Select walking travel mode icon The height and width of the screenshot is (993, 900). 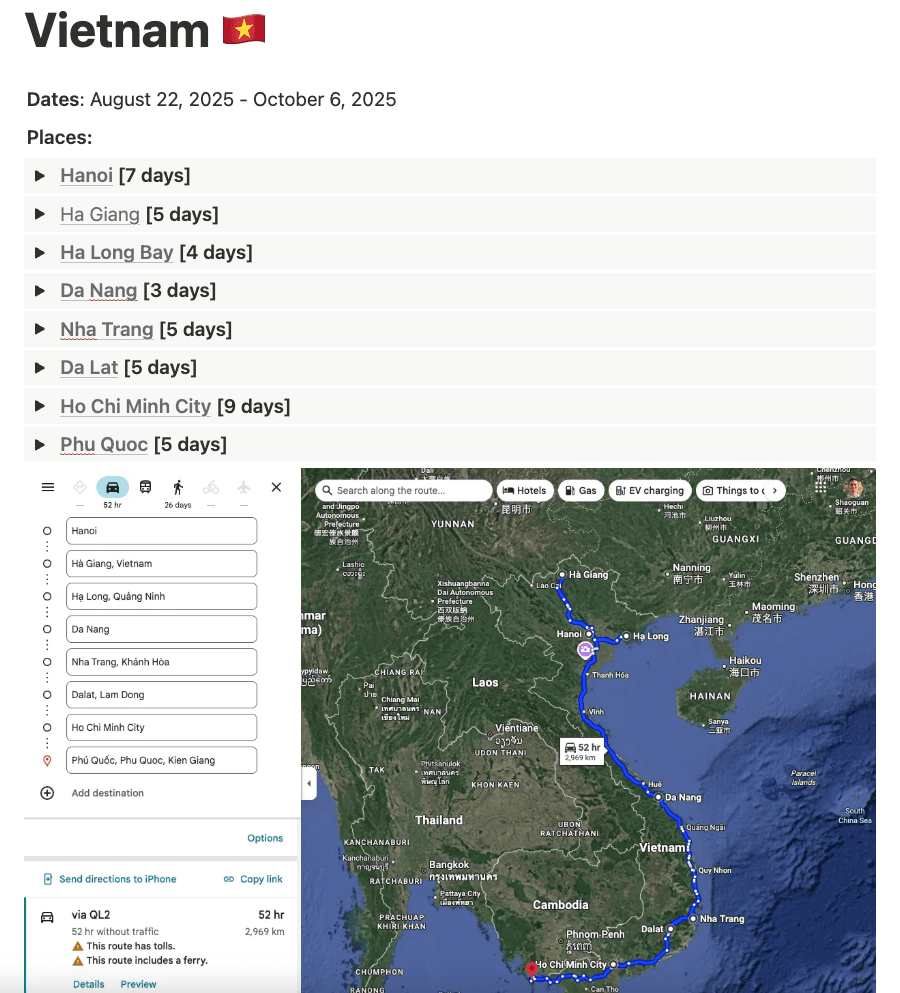178,487
